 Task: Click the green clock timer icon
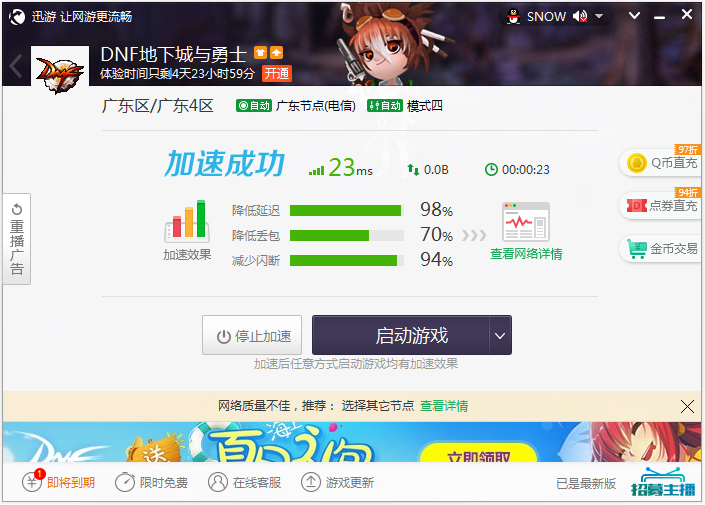[x=491, y=170]
